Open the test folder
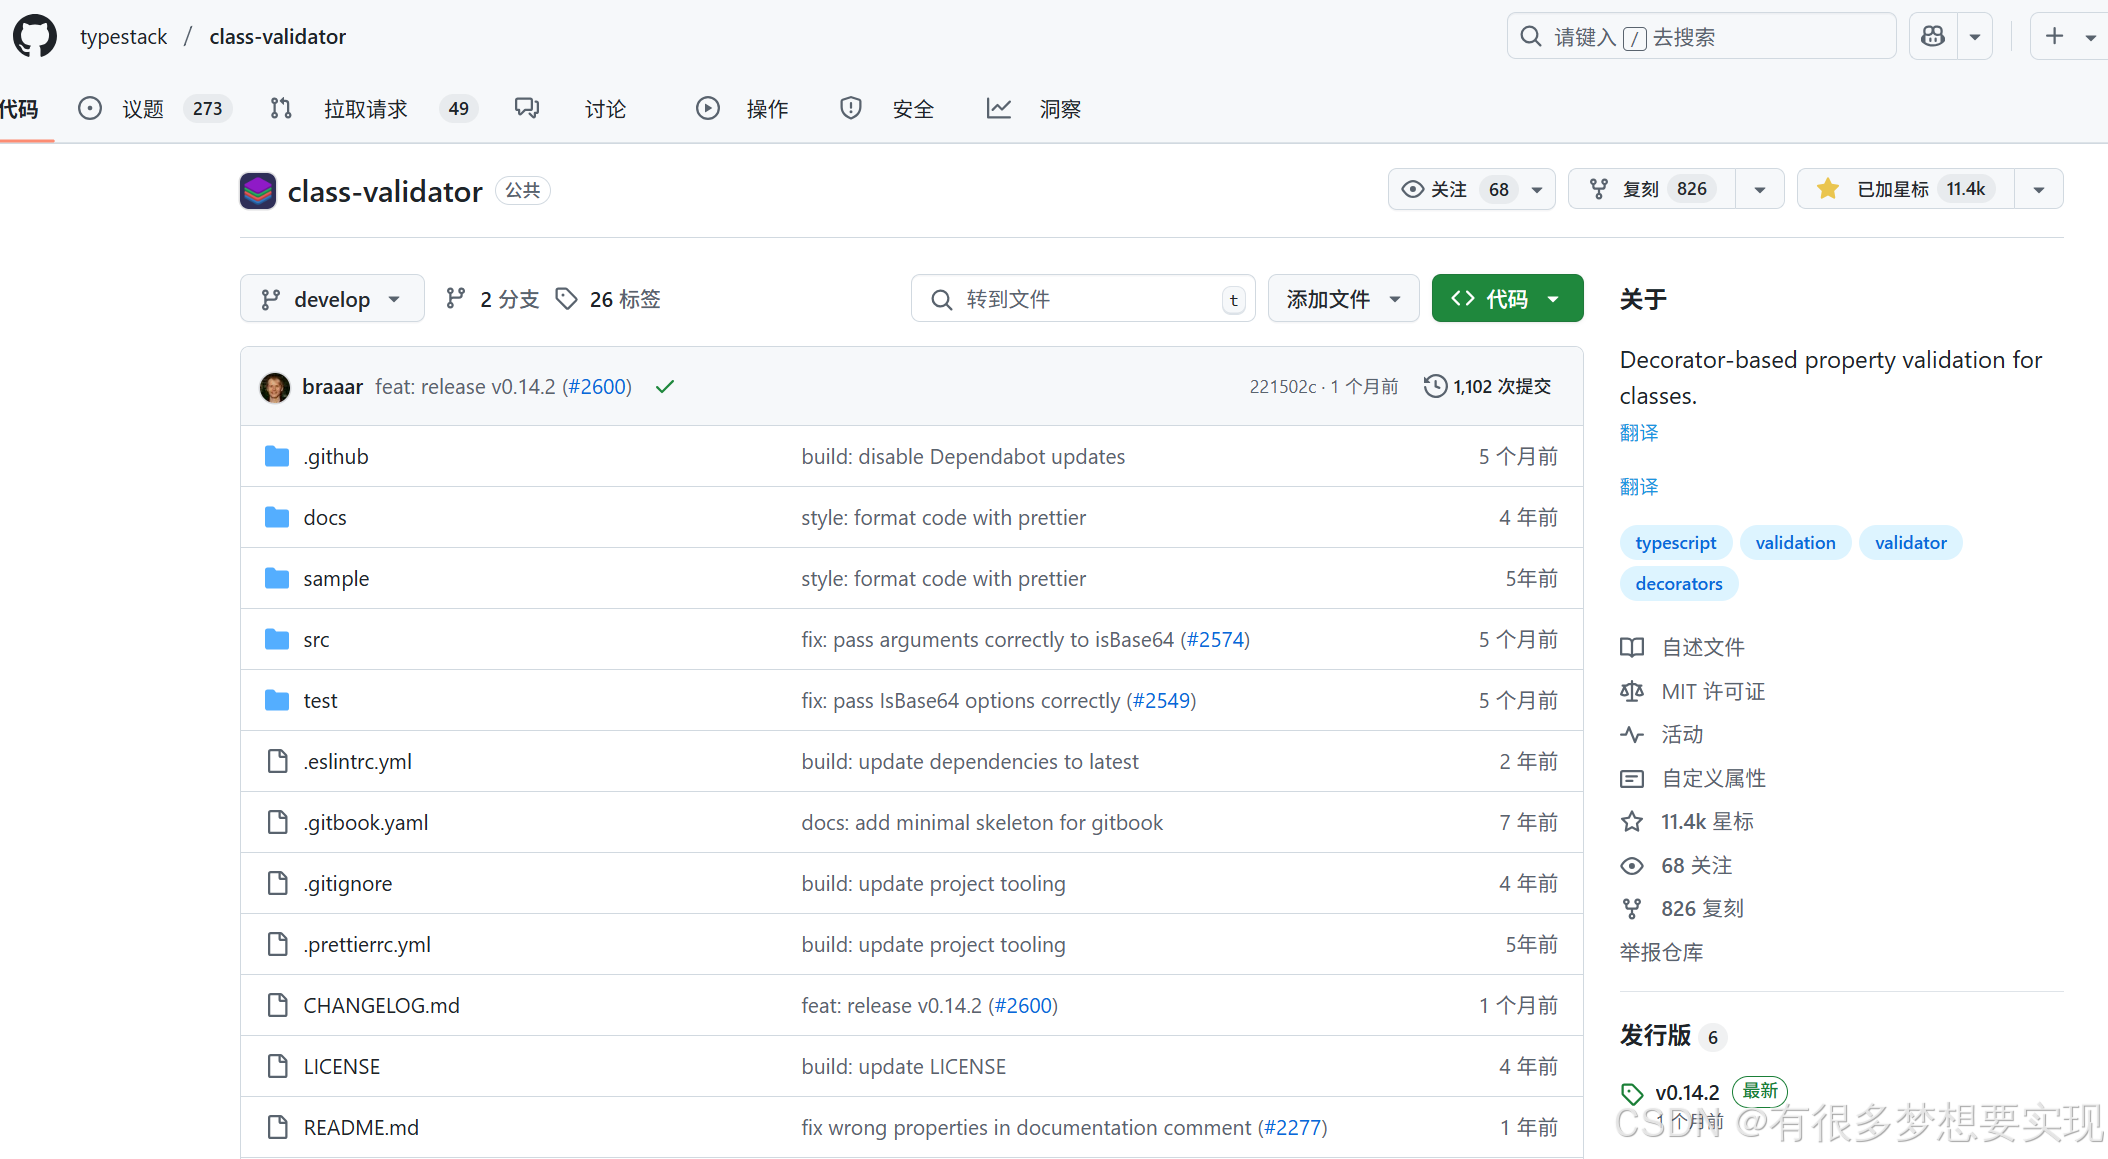Viewport: 2108px width, 1159px height. (x=320, y=701)
